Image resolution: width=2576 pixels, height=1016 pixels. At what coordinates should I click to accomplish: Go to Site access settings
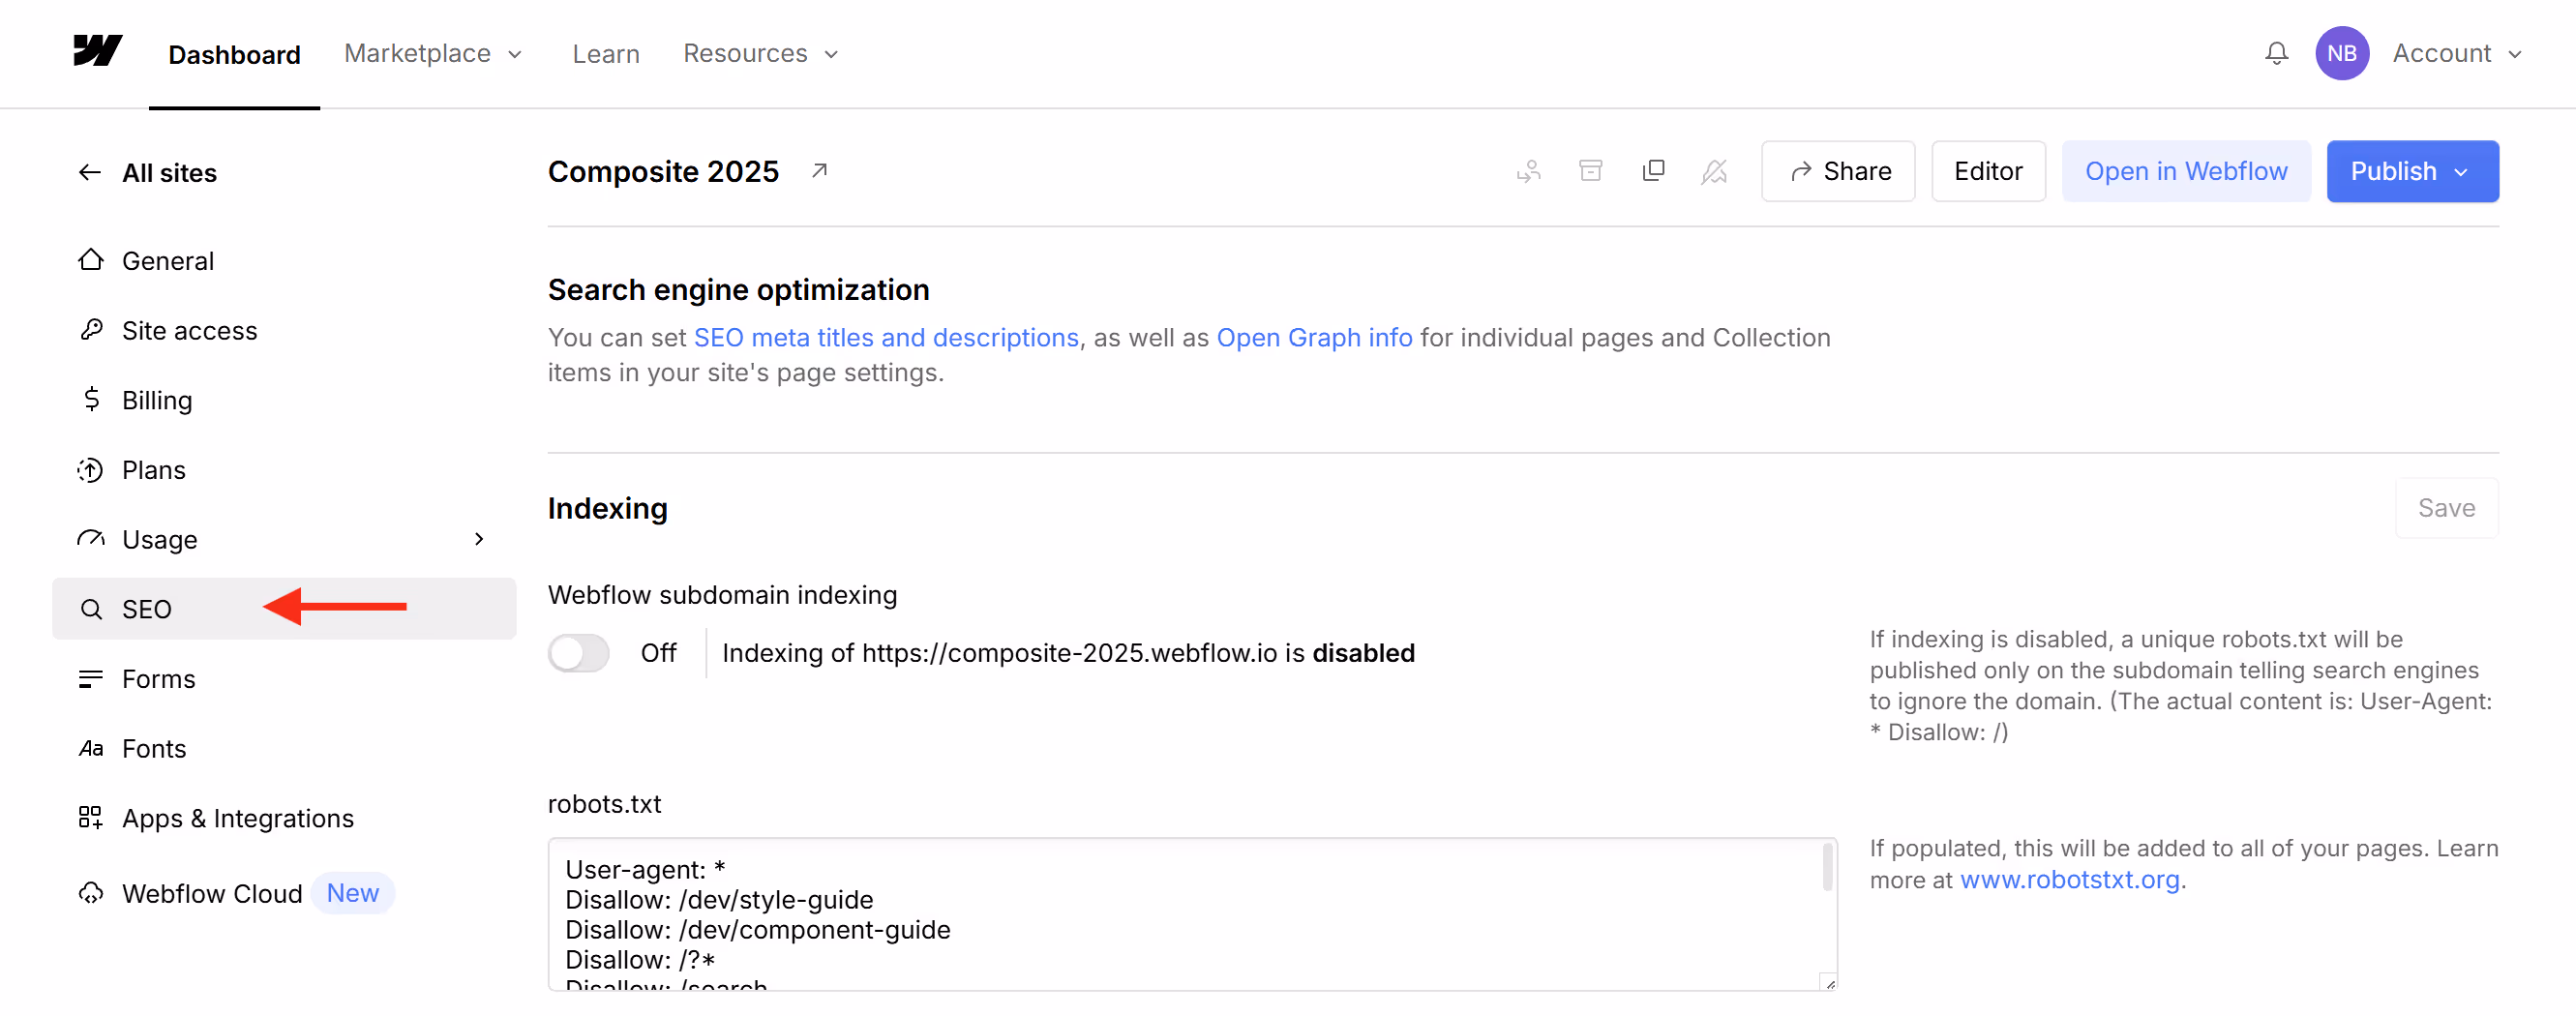[284, 330]
